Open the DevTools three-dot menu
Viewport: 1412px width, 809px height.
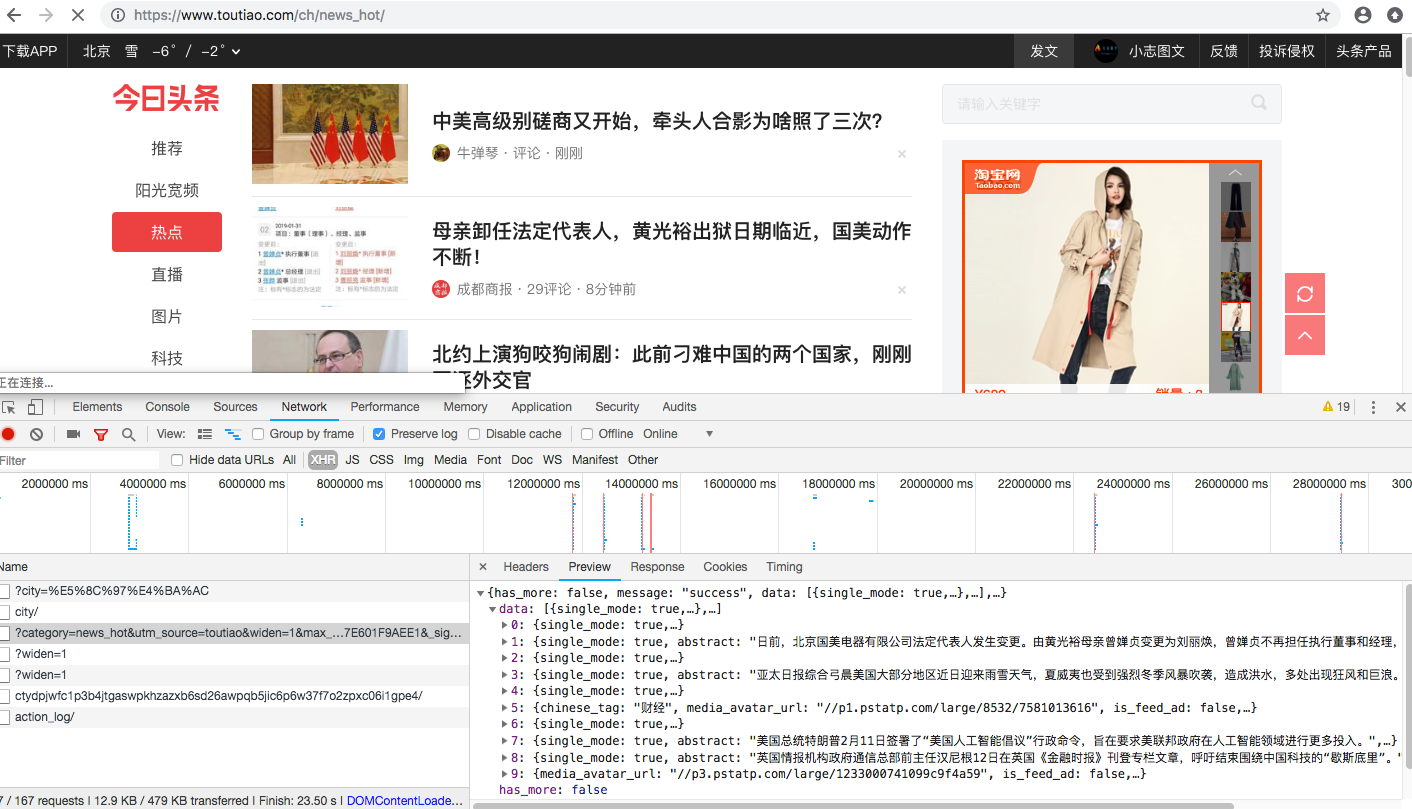[1373, 407]
